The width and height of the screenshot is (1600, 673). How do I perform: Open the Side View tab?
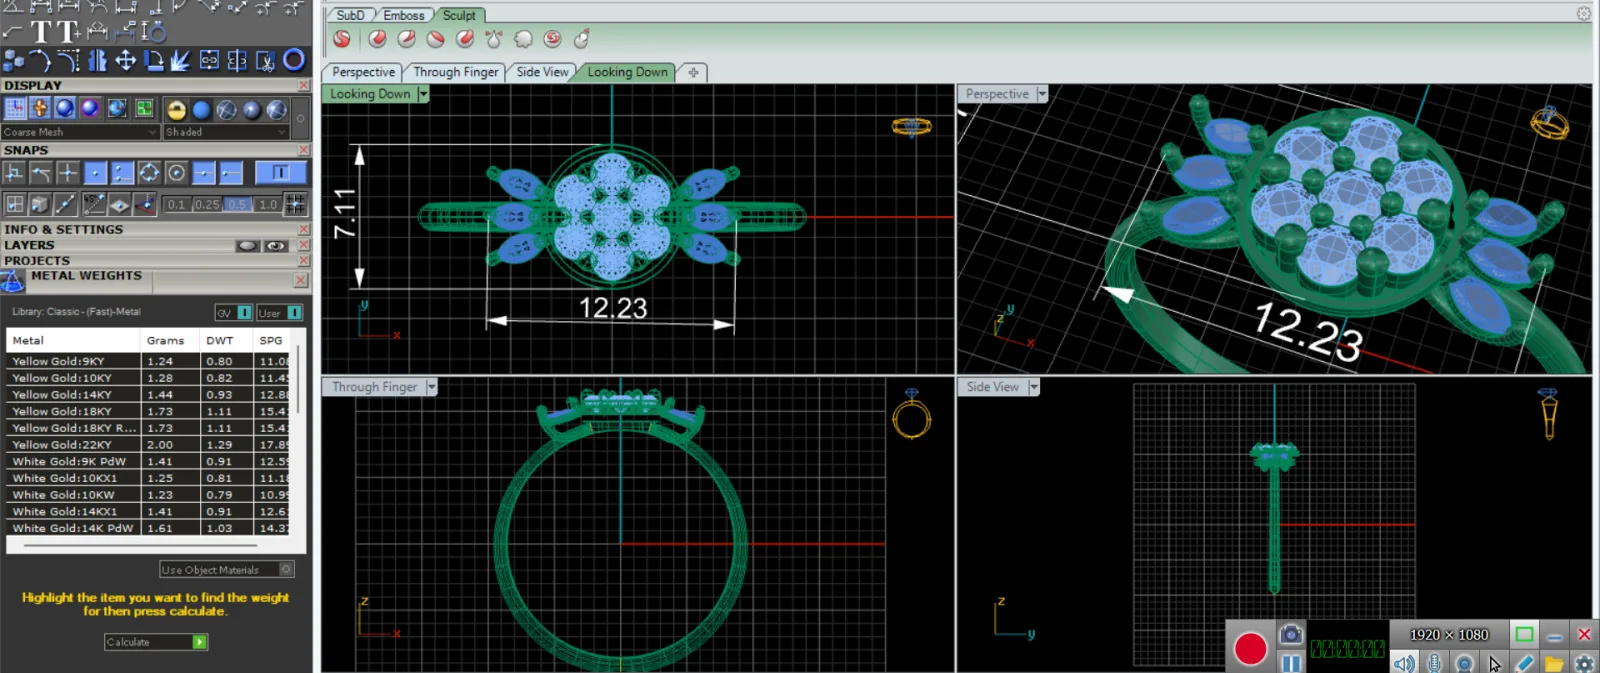point(542,72)
